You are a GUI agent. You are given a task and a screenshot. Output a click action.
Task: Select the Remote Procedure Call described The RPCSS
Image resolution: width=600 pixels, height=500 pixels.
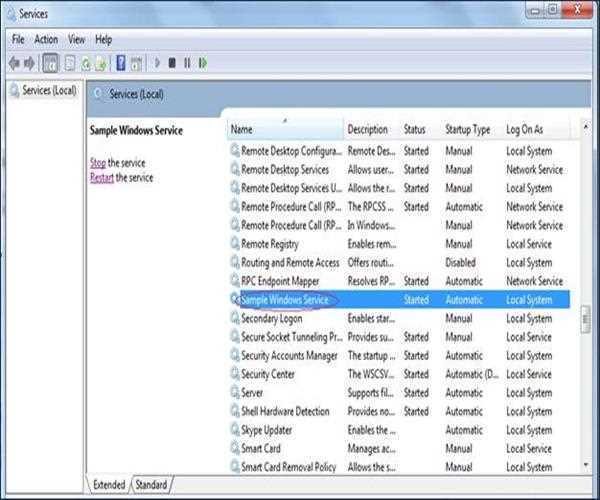click(399, 207)
